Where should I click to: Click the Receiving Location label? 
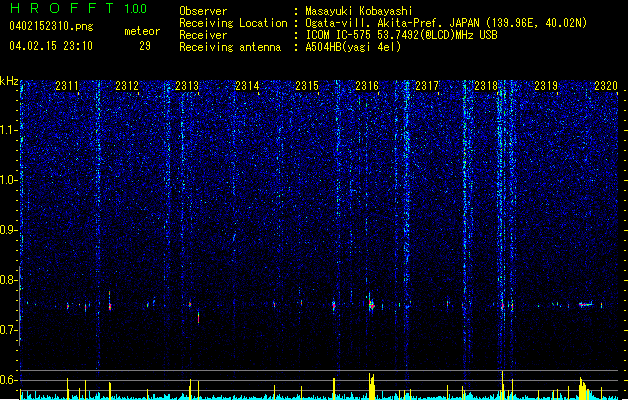[233, 23]
